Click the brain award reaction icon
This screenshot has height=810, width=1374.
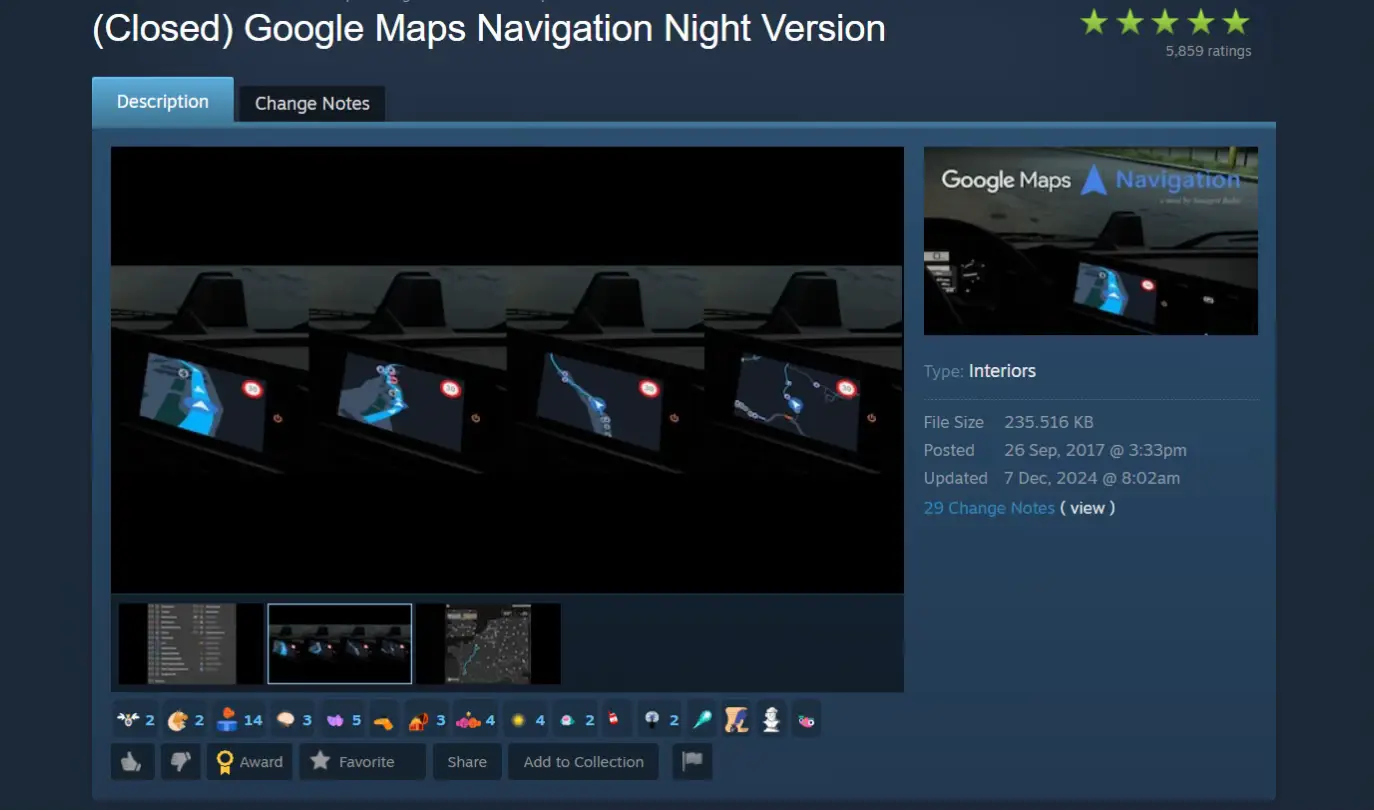coord(285,719)
